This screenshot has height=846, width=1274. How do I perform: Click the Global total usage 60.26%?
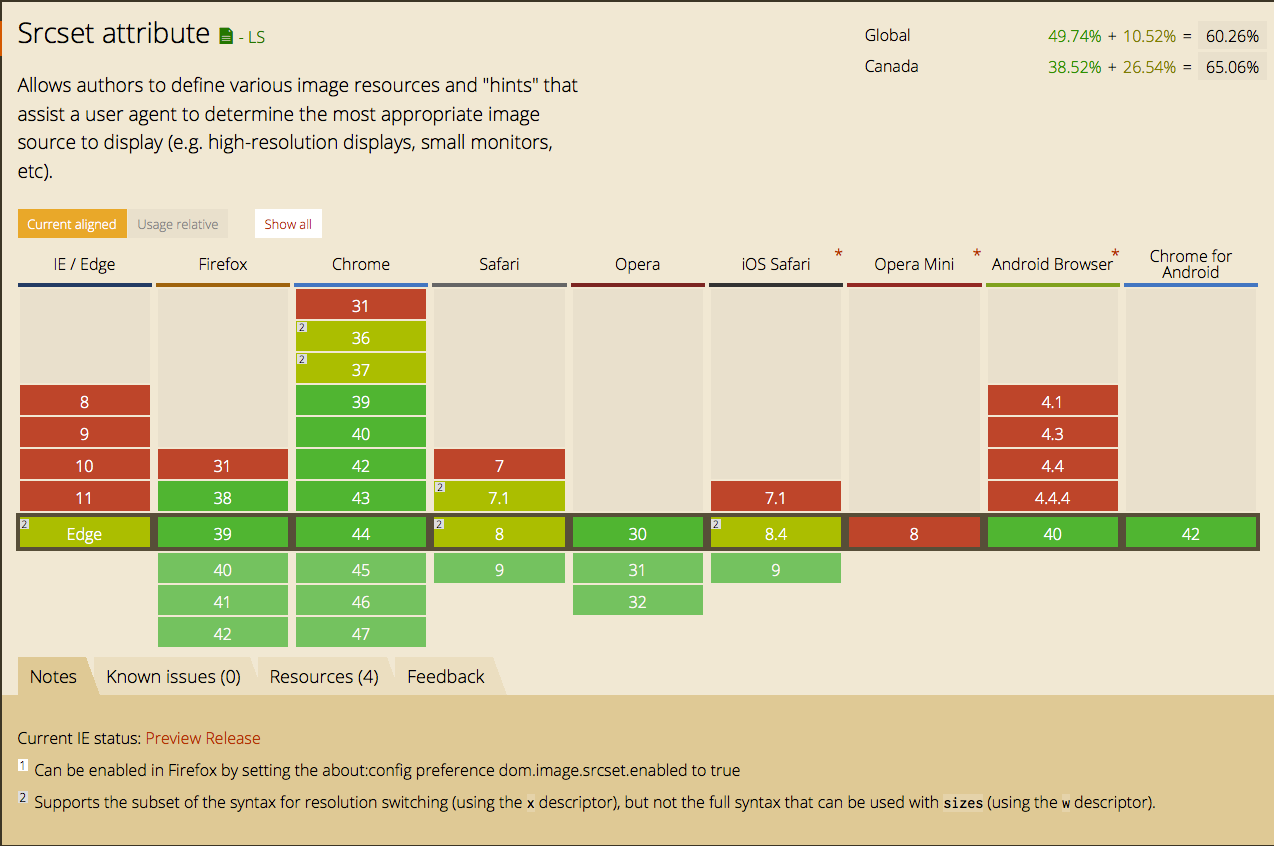[x=1232, y=36]
